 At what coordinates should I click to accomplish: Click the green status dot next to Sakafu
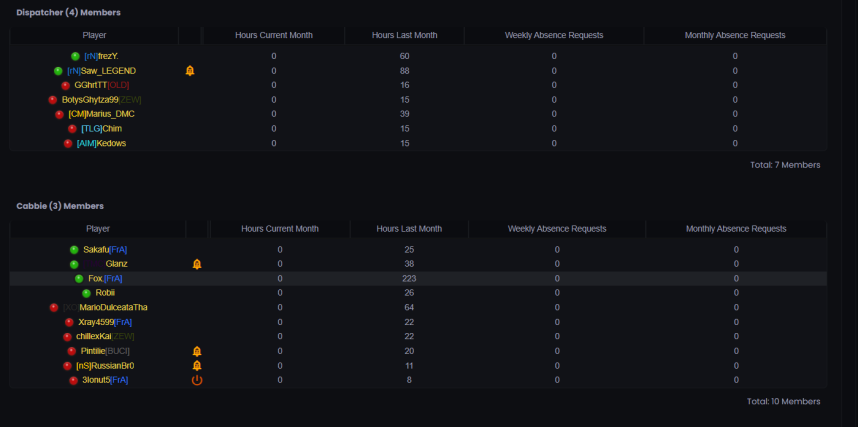tap(74, 250)
